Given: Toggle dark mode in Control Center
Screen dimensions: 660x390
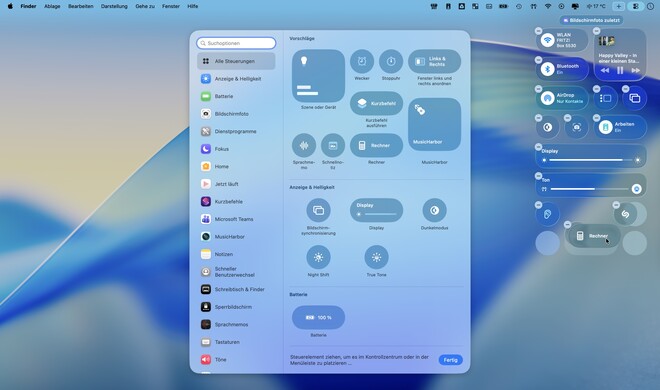Looking at the screenshot, I should click(x=547, y=127).
